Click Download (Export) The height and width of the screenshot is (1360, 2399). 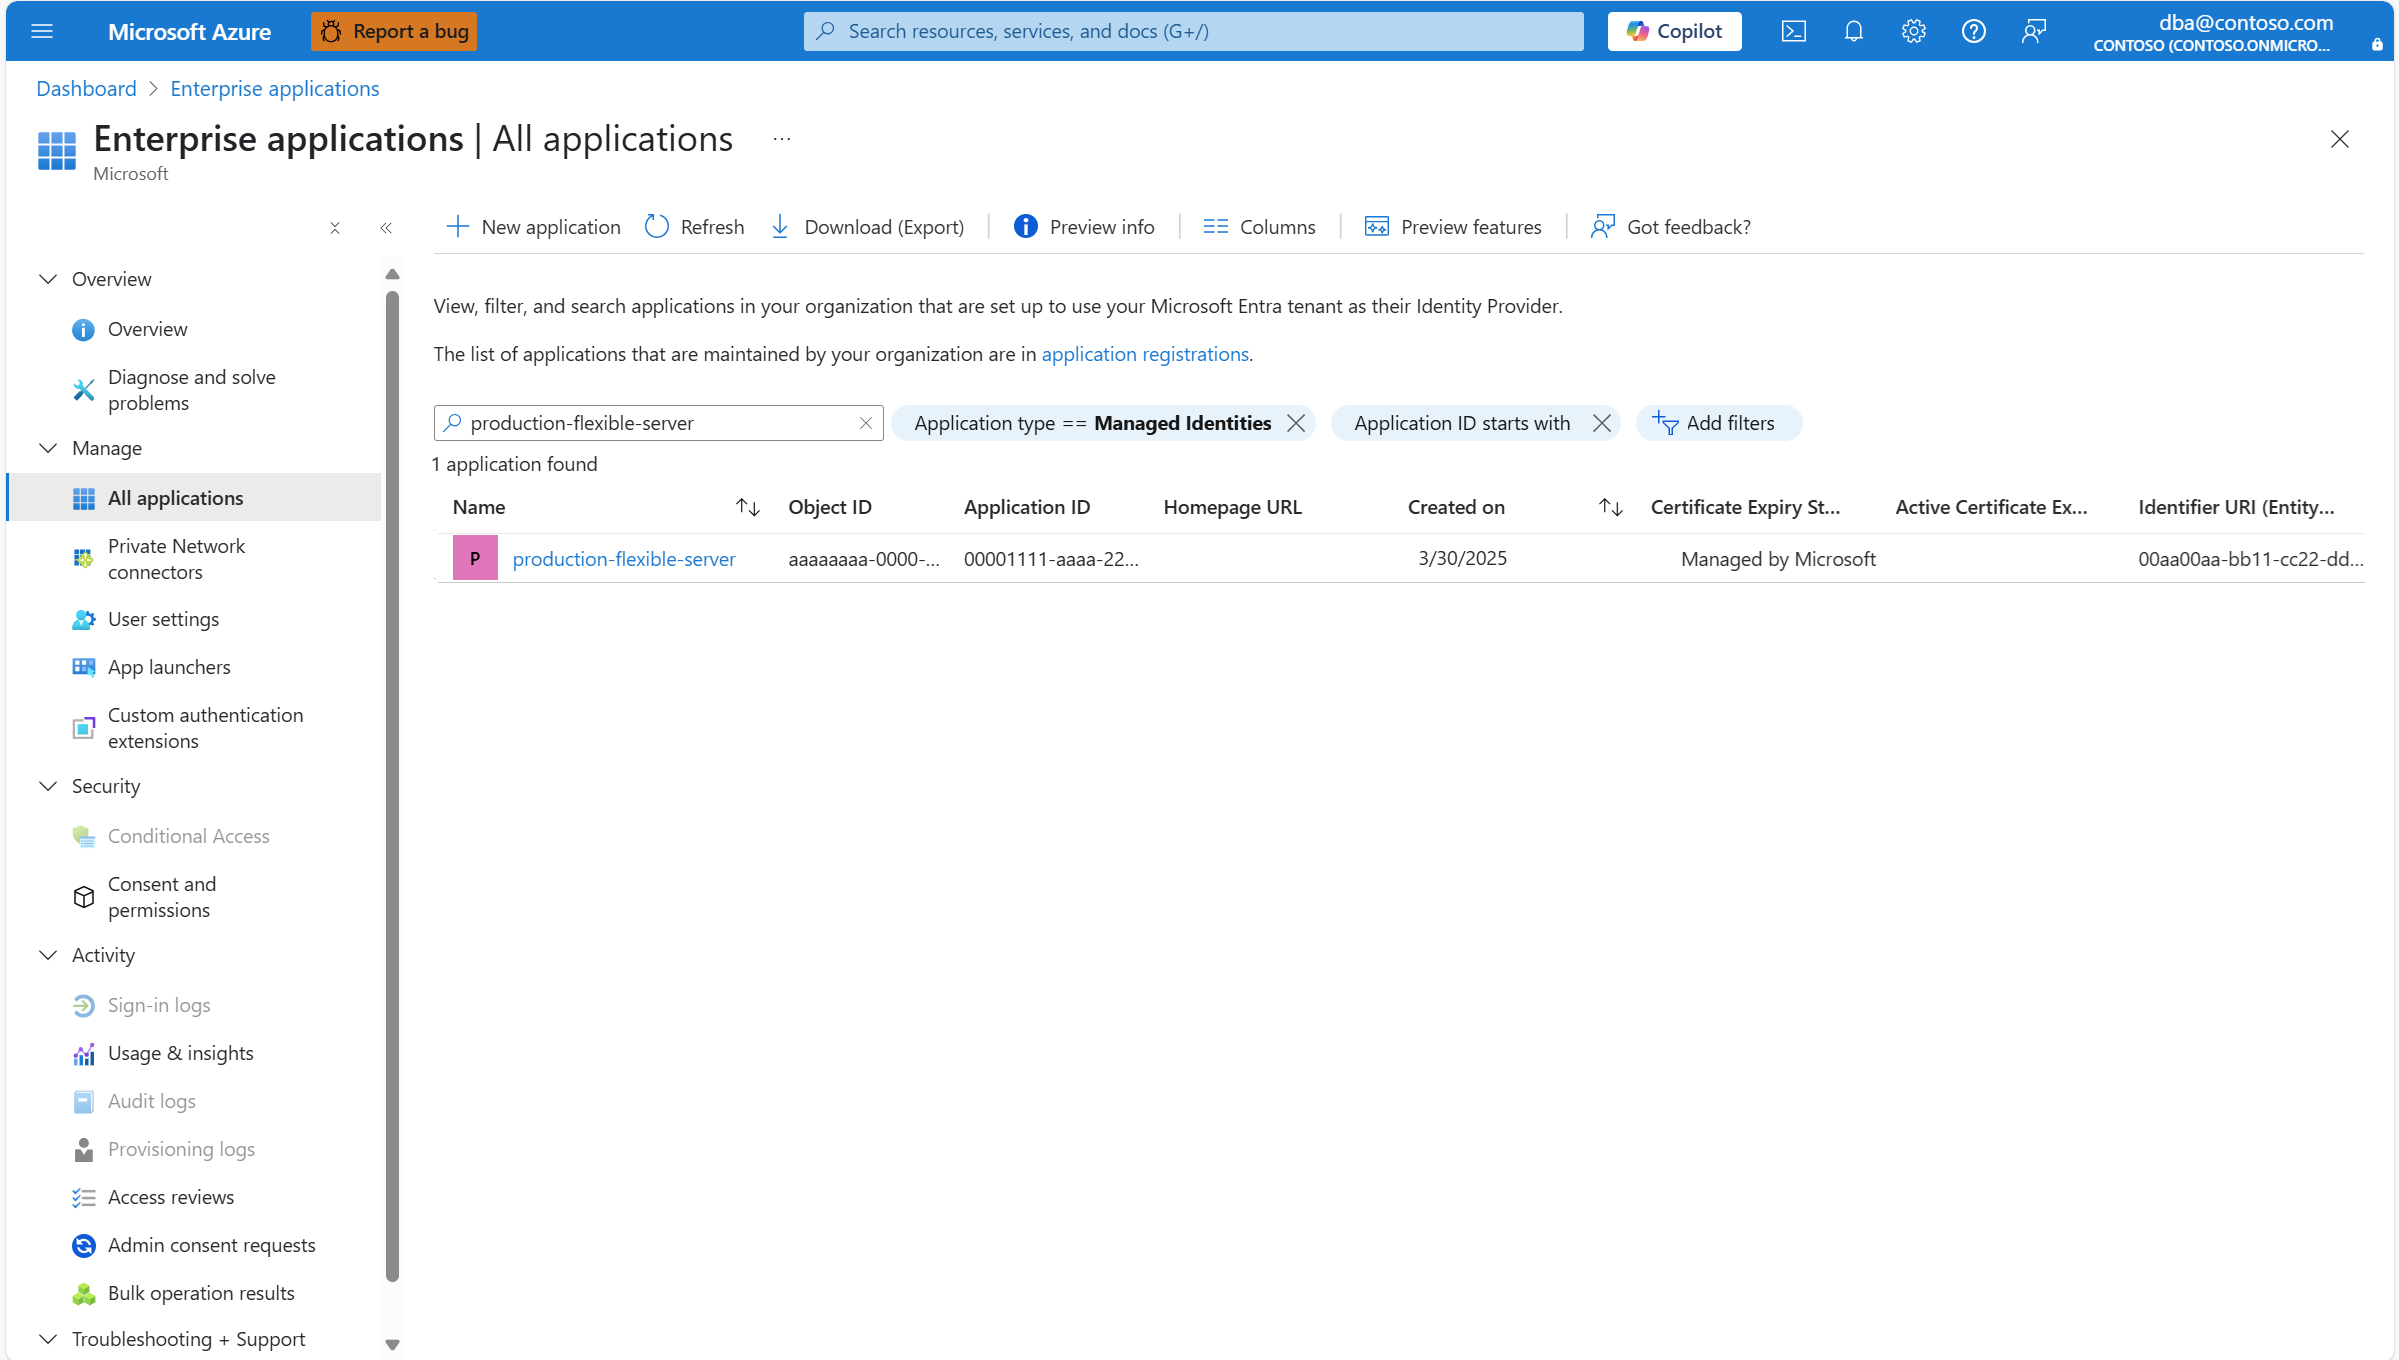point(867,227)
